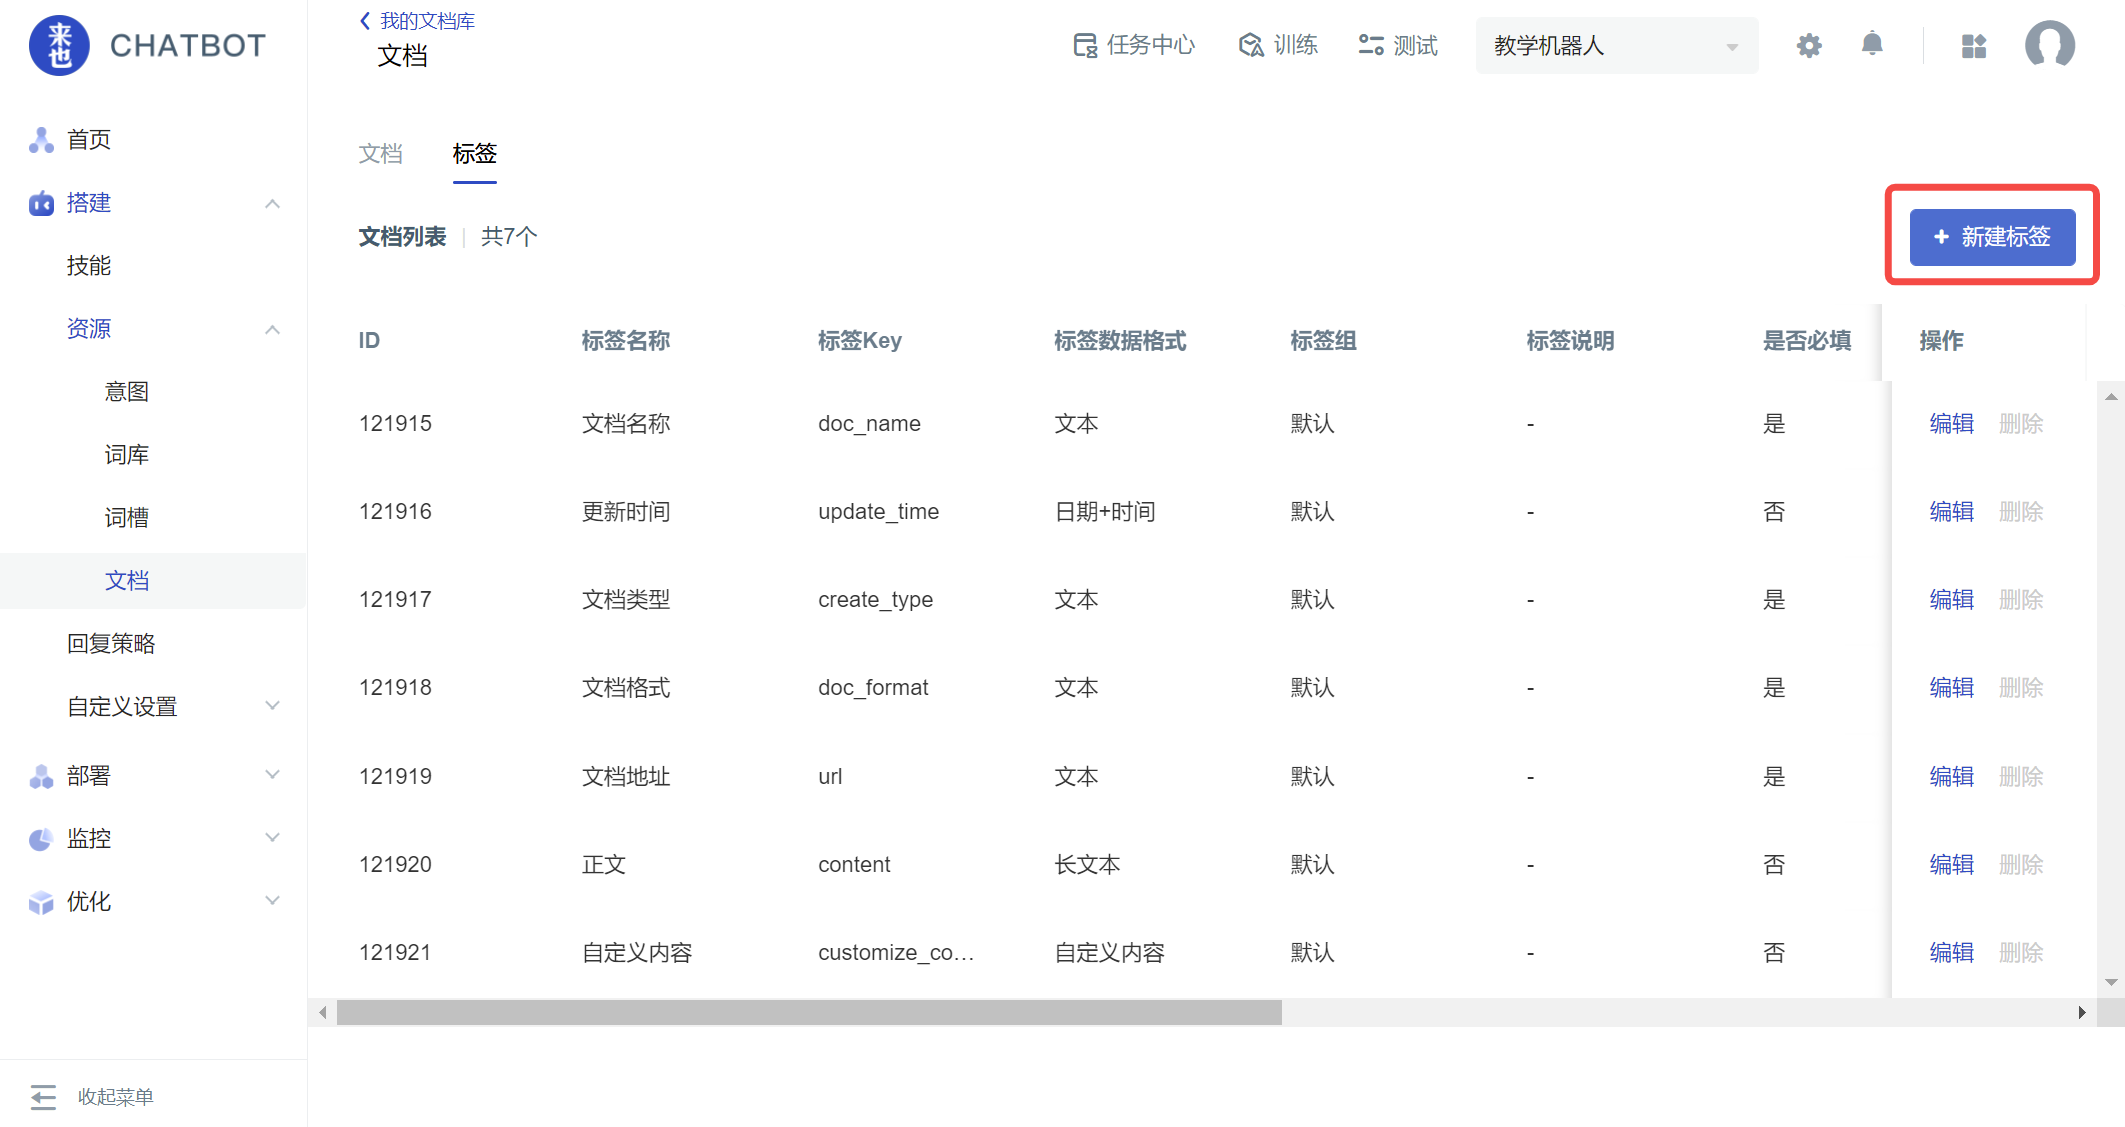
Task: Switch to the 文档 tab
Action: pos(380,154)
